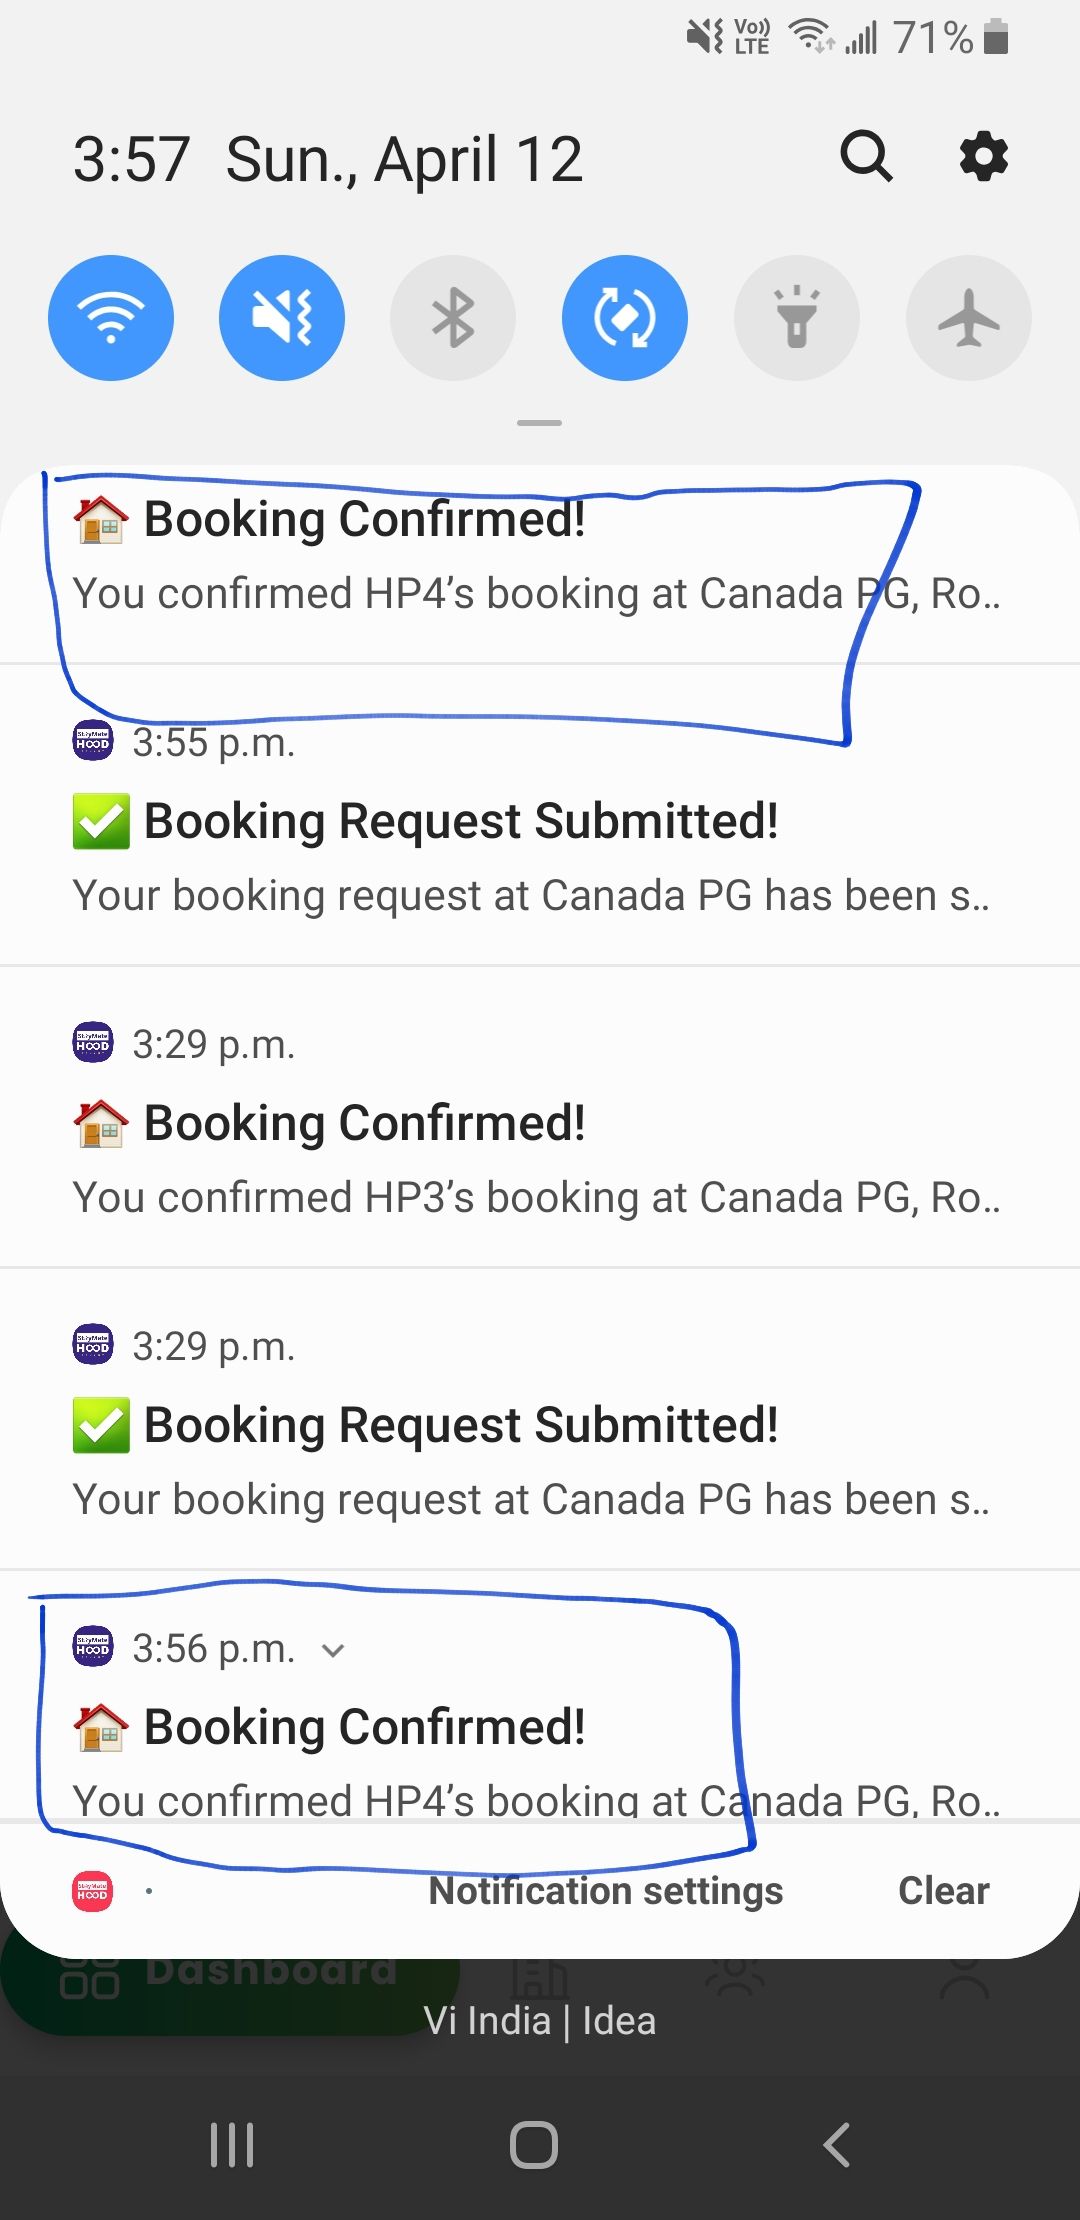Turn on the flashlight quick toggle

coord(797,318)
